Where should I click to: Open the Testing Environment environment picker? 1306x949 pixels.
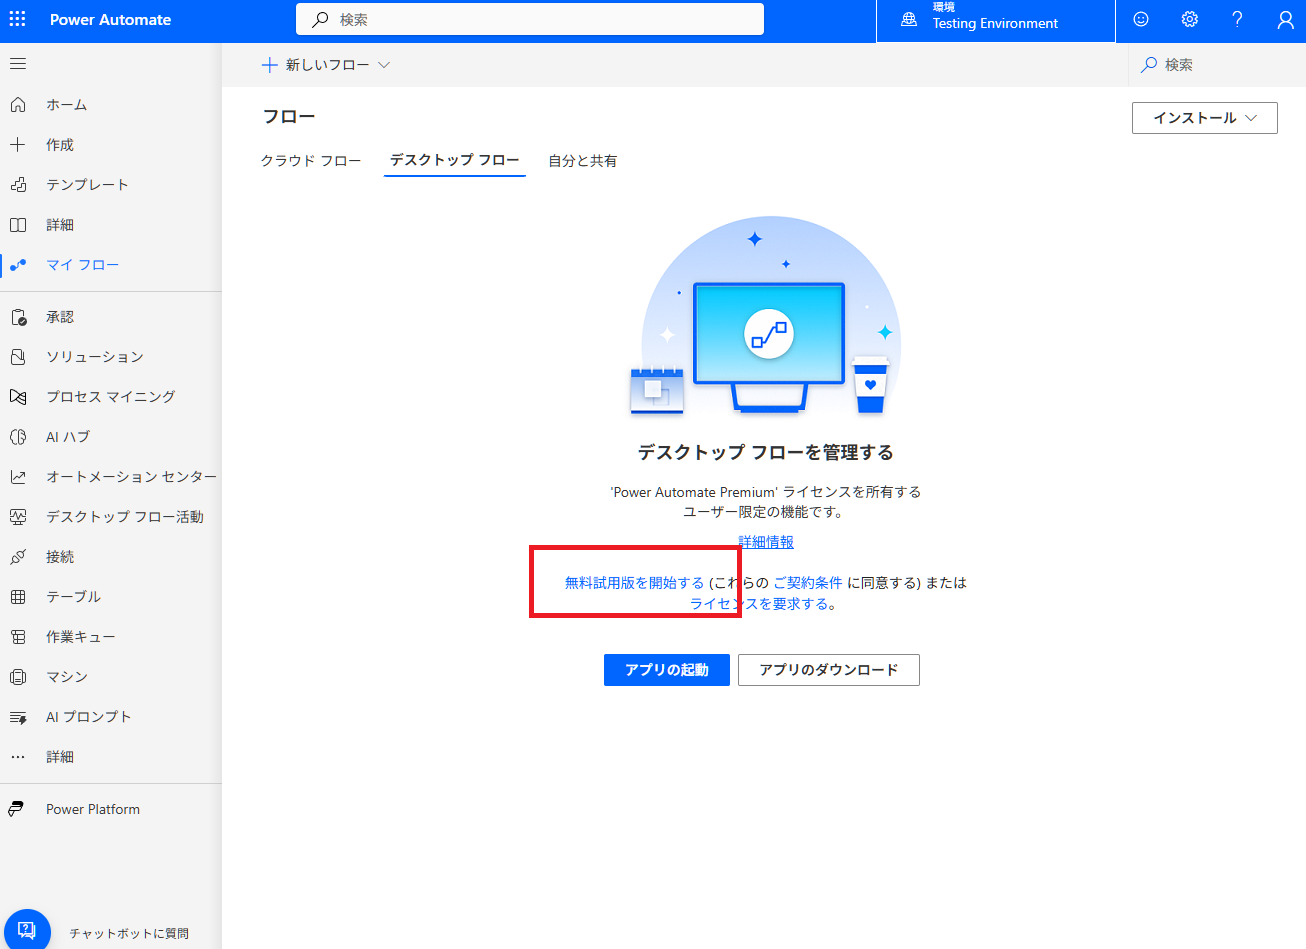(994, 20)
